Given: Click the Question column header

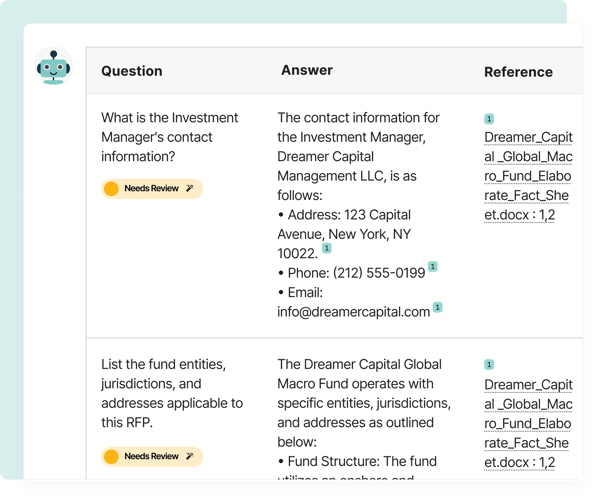Looking at the screenshot, I should pyautogui.click(x=132, y=71).
